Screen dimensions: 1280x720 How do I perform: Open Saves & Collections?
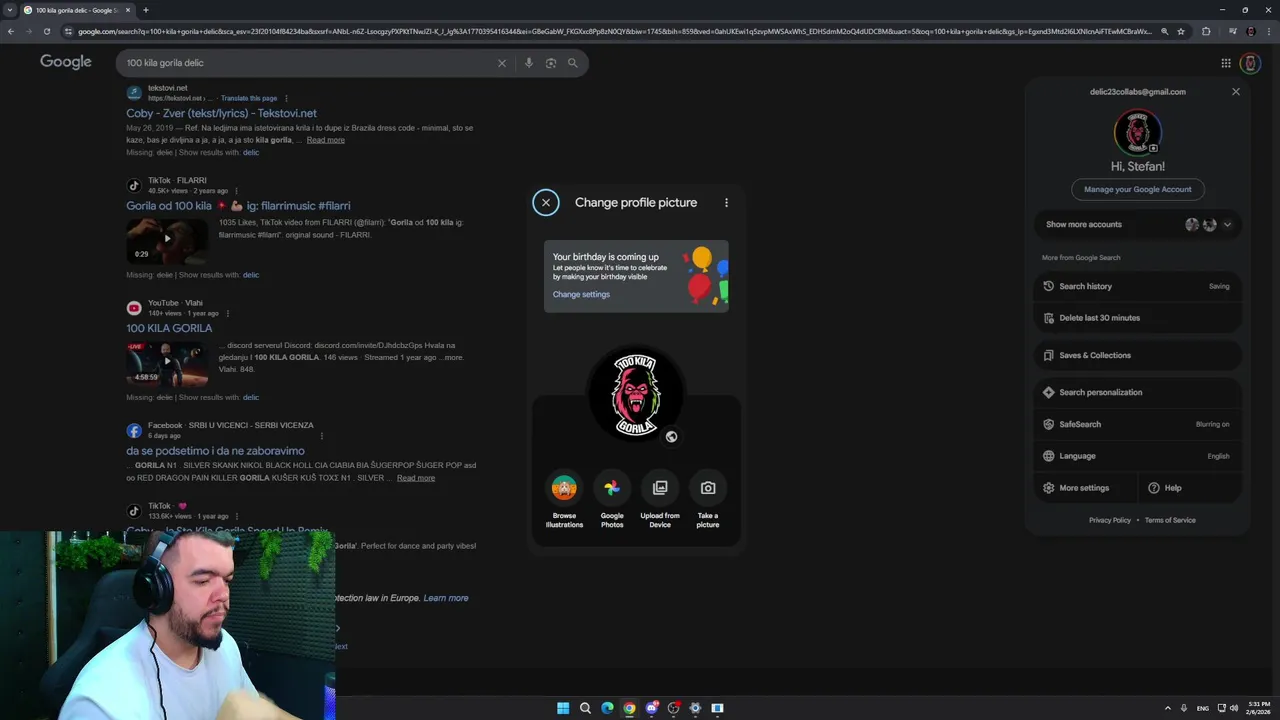(x=1138, y=355)
